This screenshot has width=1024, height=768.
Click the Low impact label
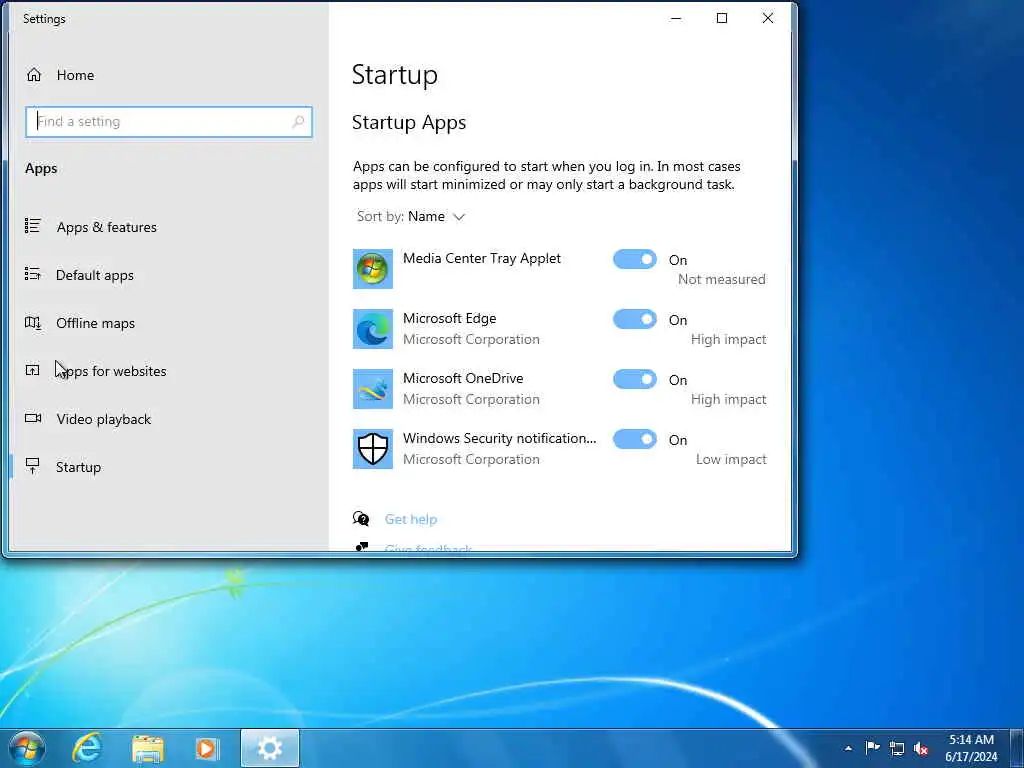point(731,459)
